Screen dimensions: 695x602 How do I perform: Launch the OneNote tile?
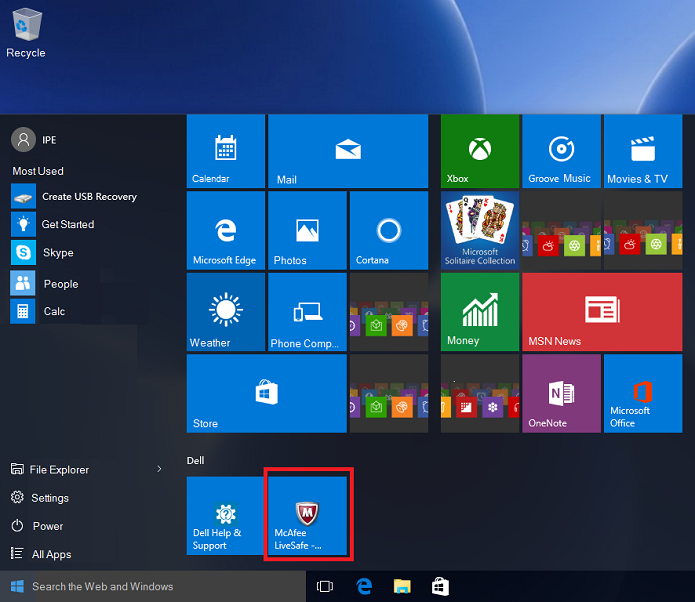561,394
